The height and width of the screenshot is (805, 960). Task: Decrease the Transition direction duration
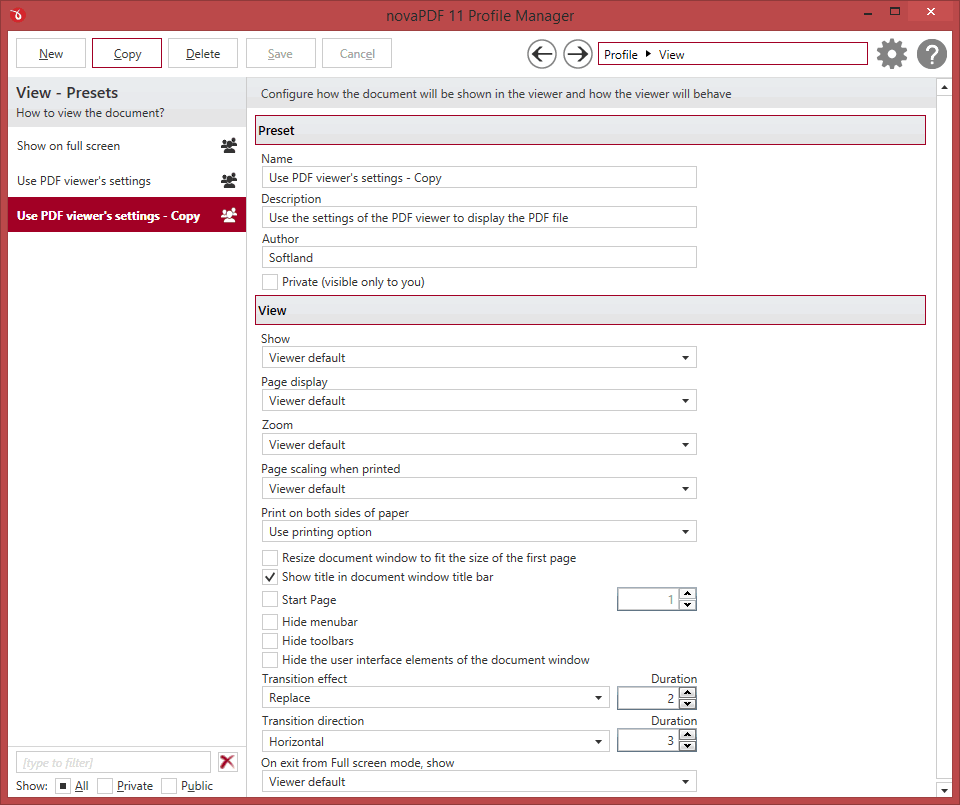tap(688, 746)
